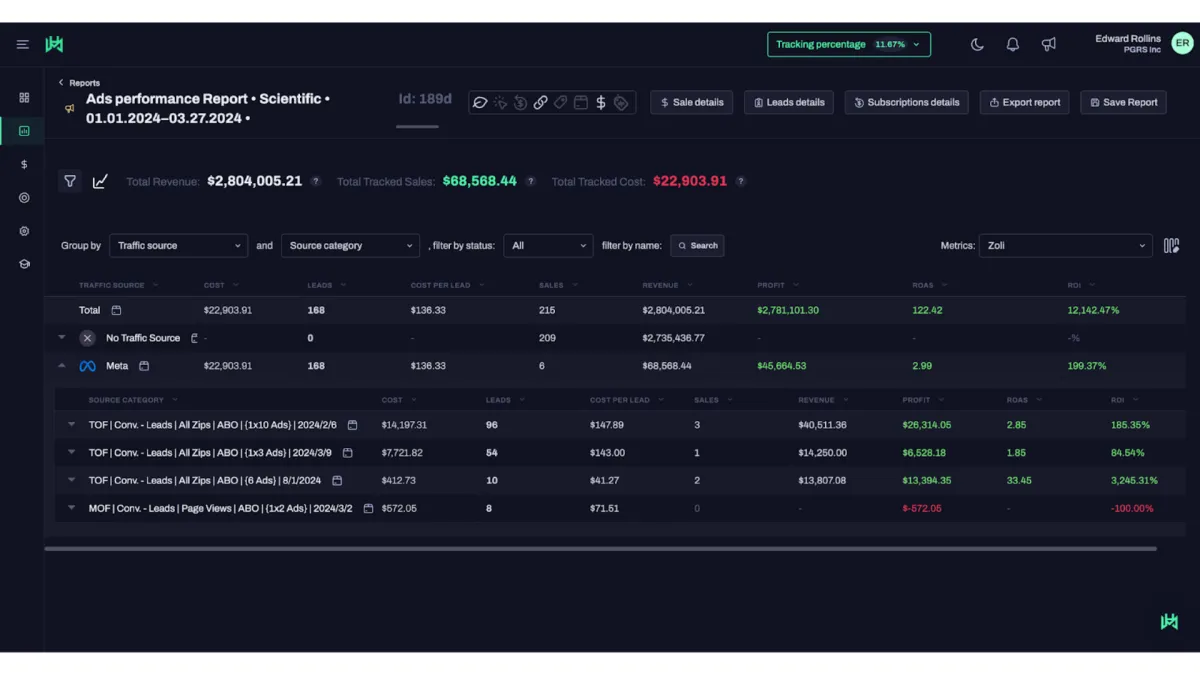
Task: Click the Save Report button
Action: coord(1123,102)
